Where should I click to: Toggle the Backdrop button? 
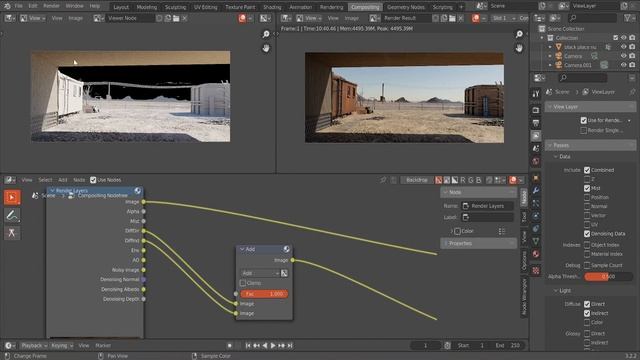click(417, 180)
